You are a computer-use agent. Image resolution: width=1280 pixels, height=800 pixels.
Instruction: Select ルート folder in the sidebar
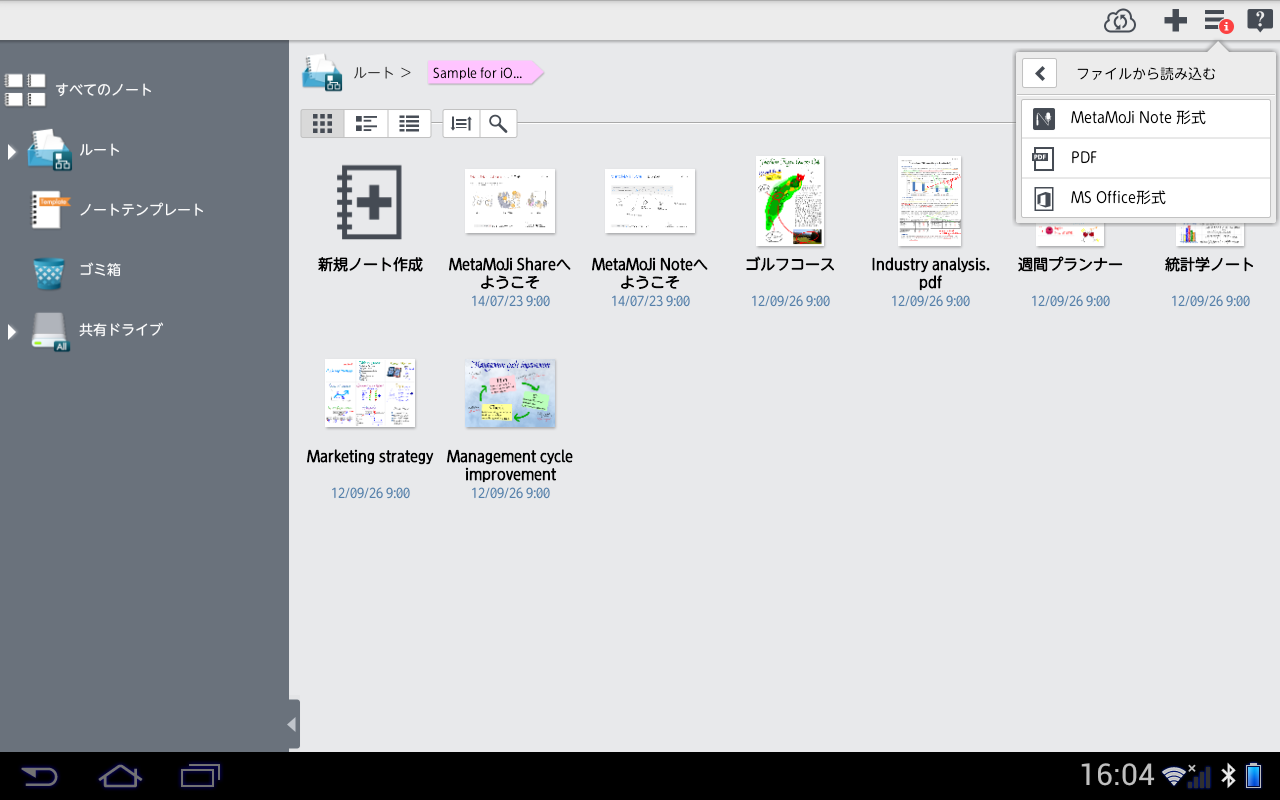pyautogui.click(x=100, y=150)
